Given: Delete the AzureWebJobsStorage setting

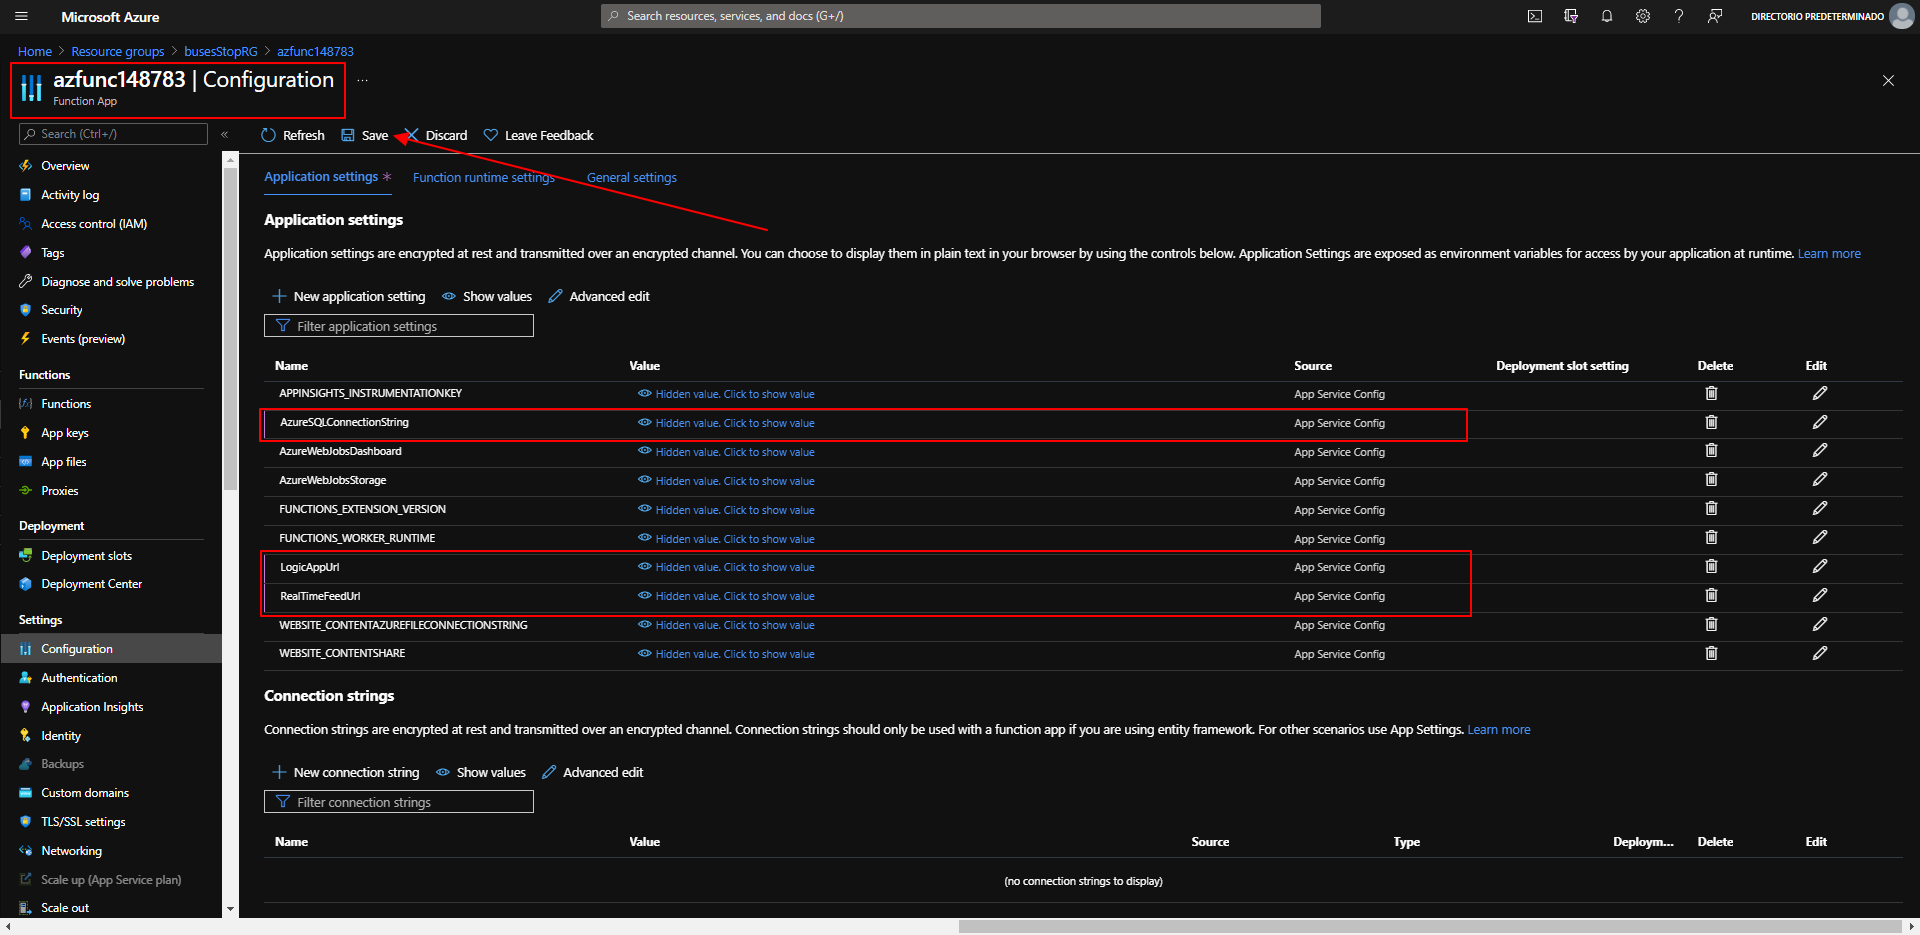Looking at the screenshot, I should coord(1711,480).
